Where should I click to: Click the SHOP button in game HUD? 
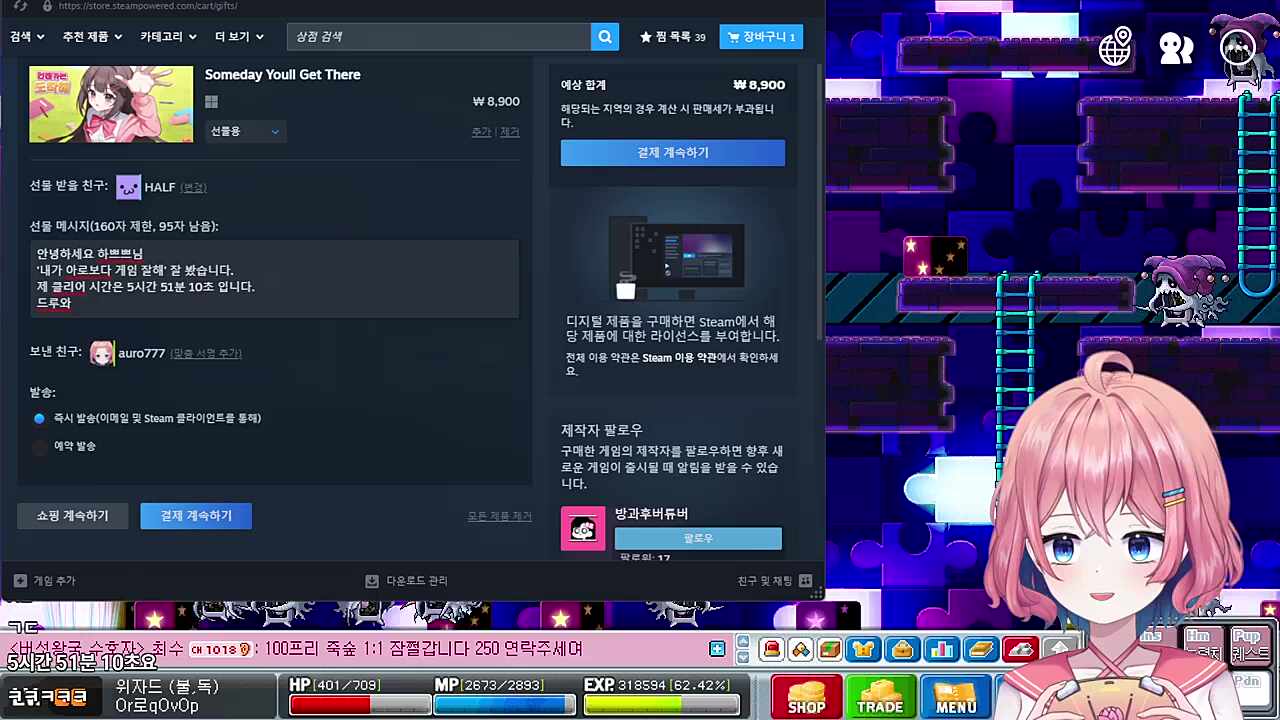(805, 696)
